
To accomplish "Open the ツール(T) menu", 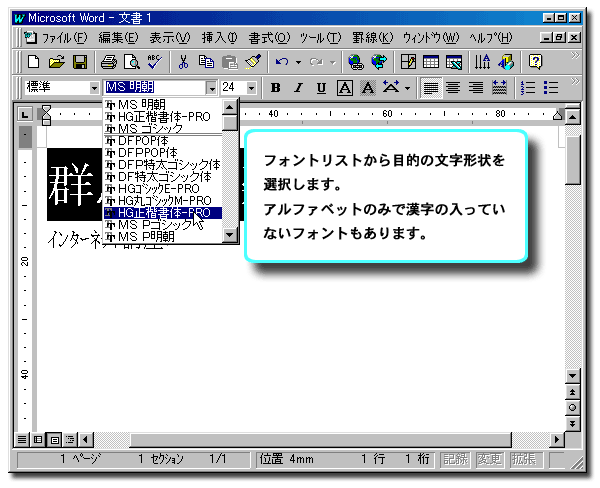I will tap(320, 38).
